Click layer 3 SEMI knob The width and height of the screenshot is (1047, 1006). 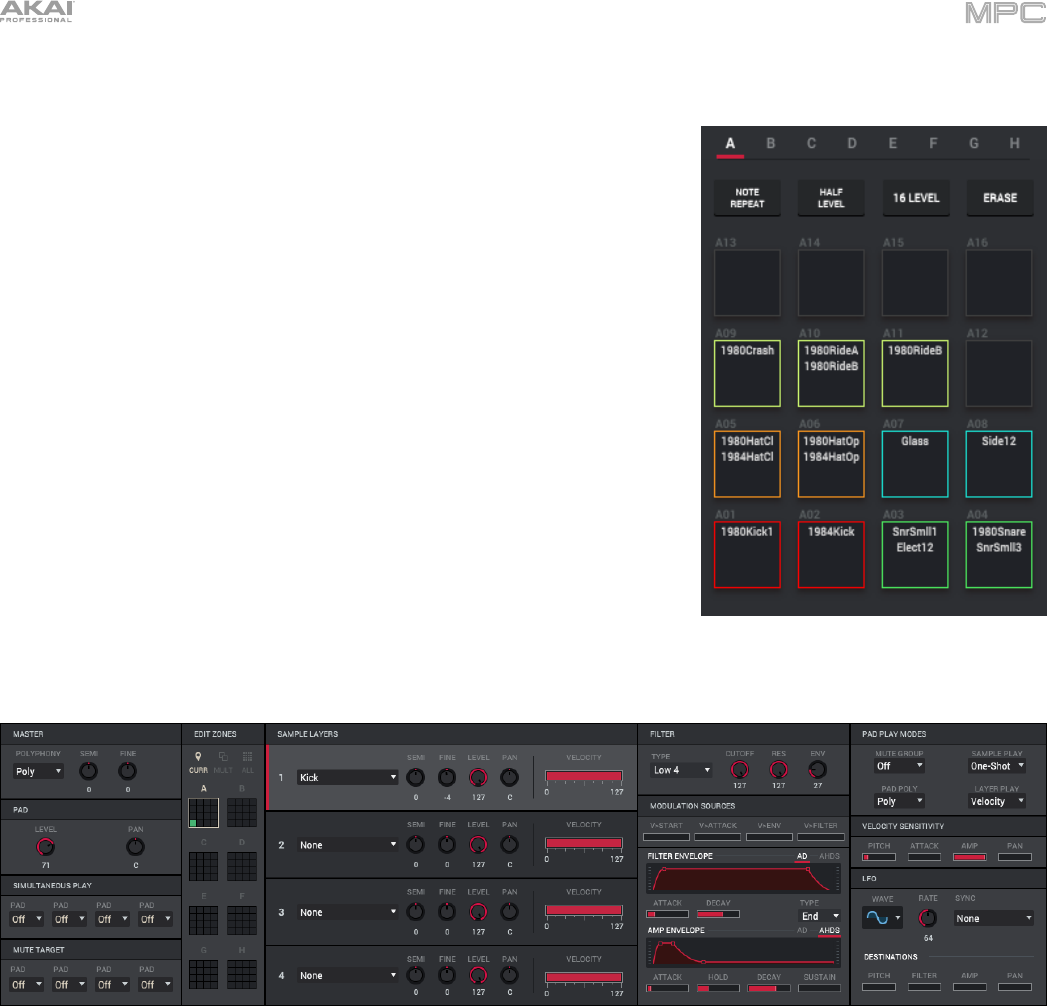[415, 912]
